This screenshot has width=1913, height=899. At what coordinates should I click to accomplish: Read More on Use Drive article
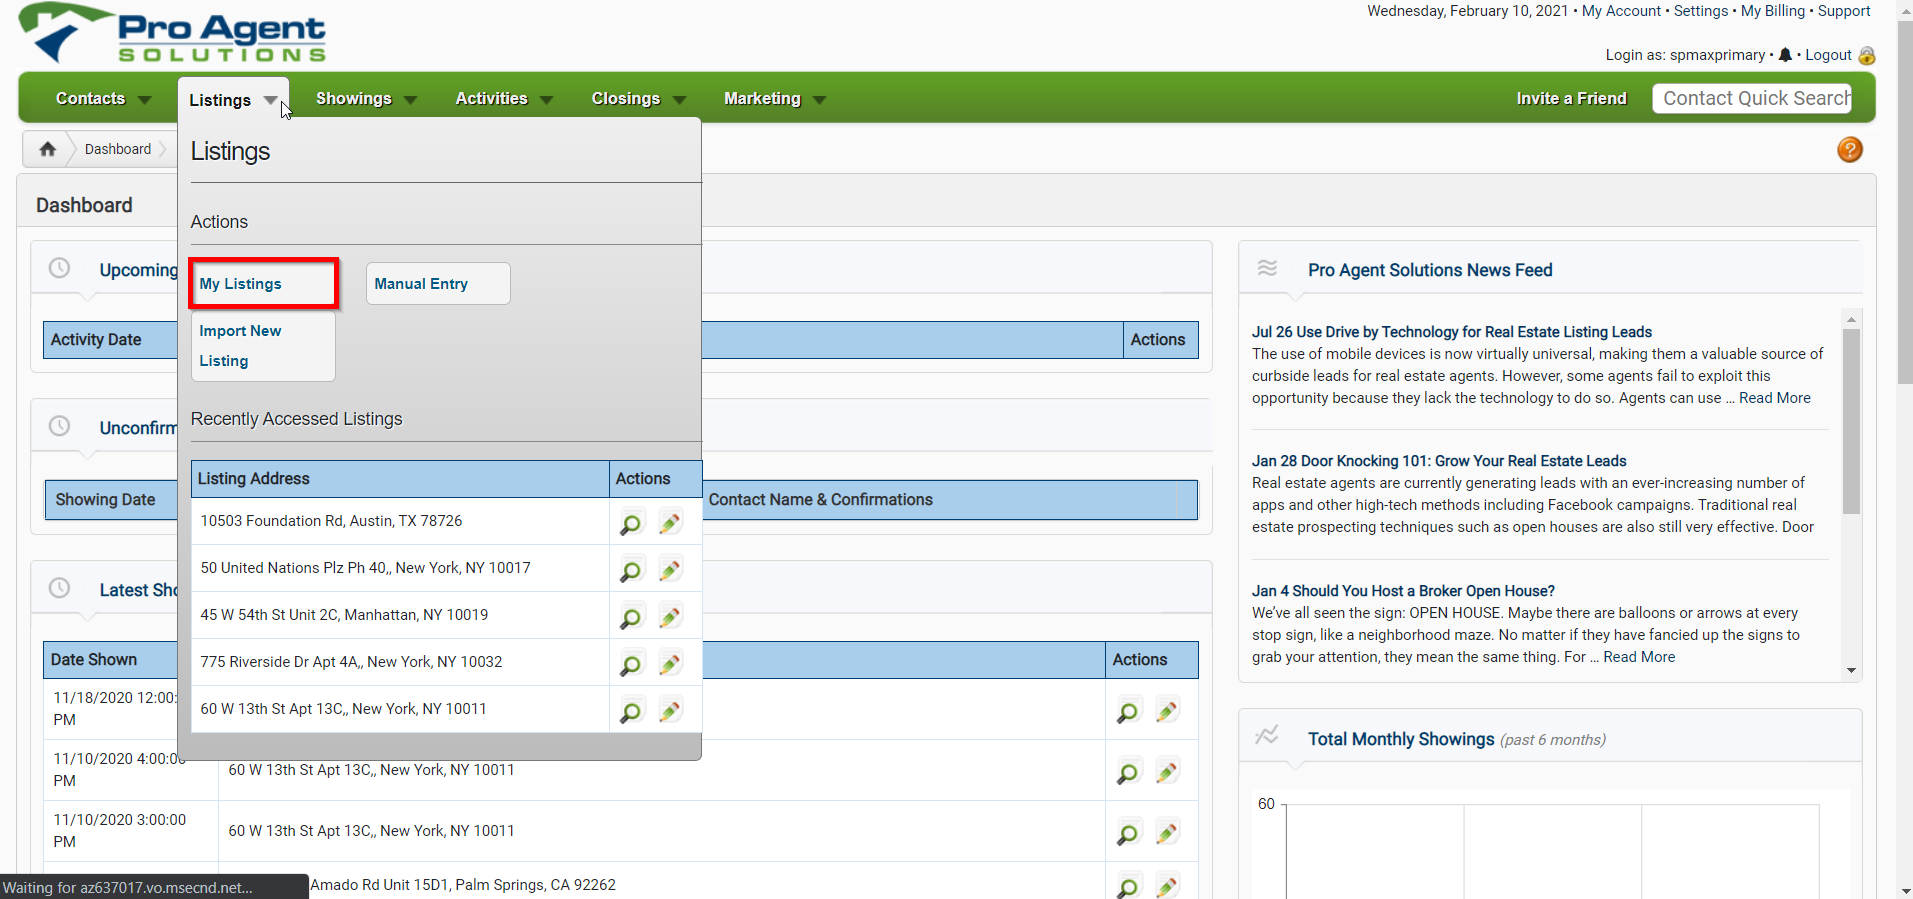pyautogui.click(x=1775, y=398)
